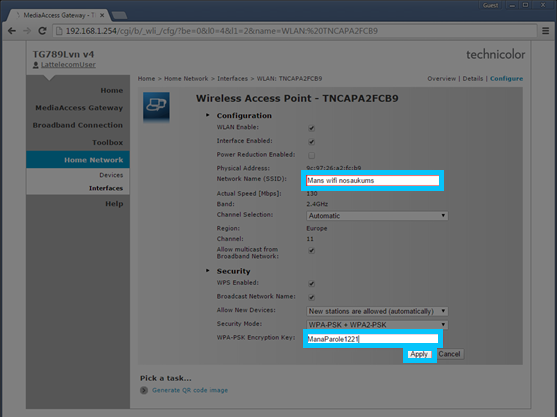Click the Network Name SSID field
Screen dimensions: 559x417
pyautogui.click(x=373, y=180)
